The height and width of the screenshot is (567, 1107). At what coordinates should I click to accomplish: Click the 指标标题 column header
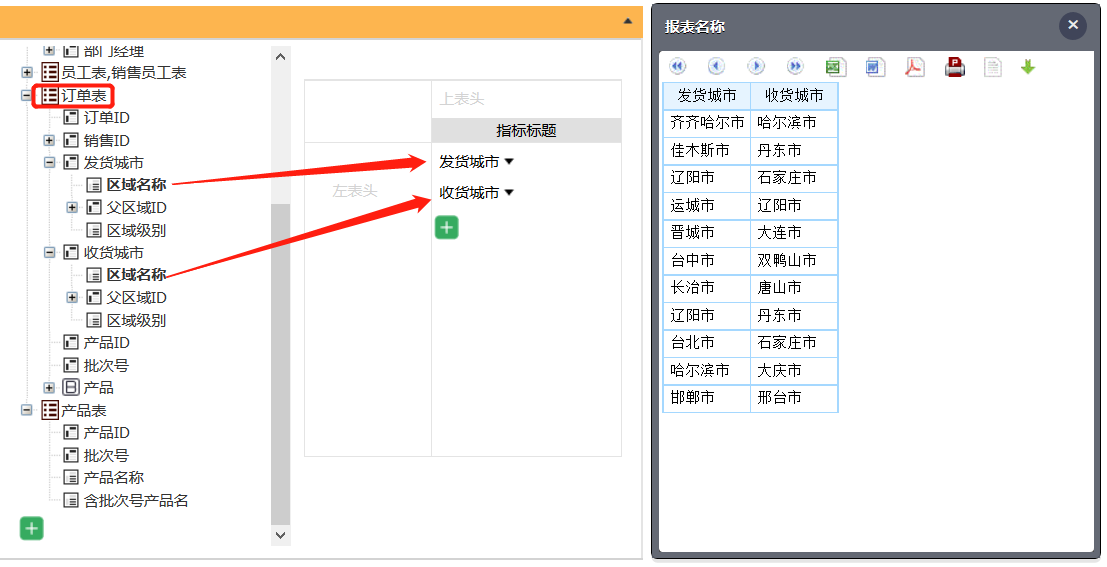[526, 131]
